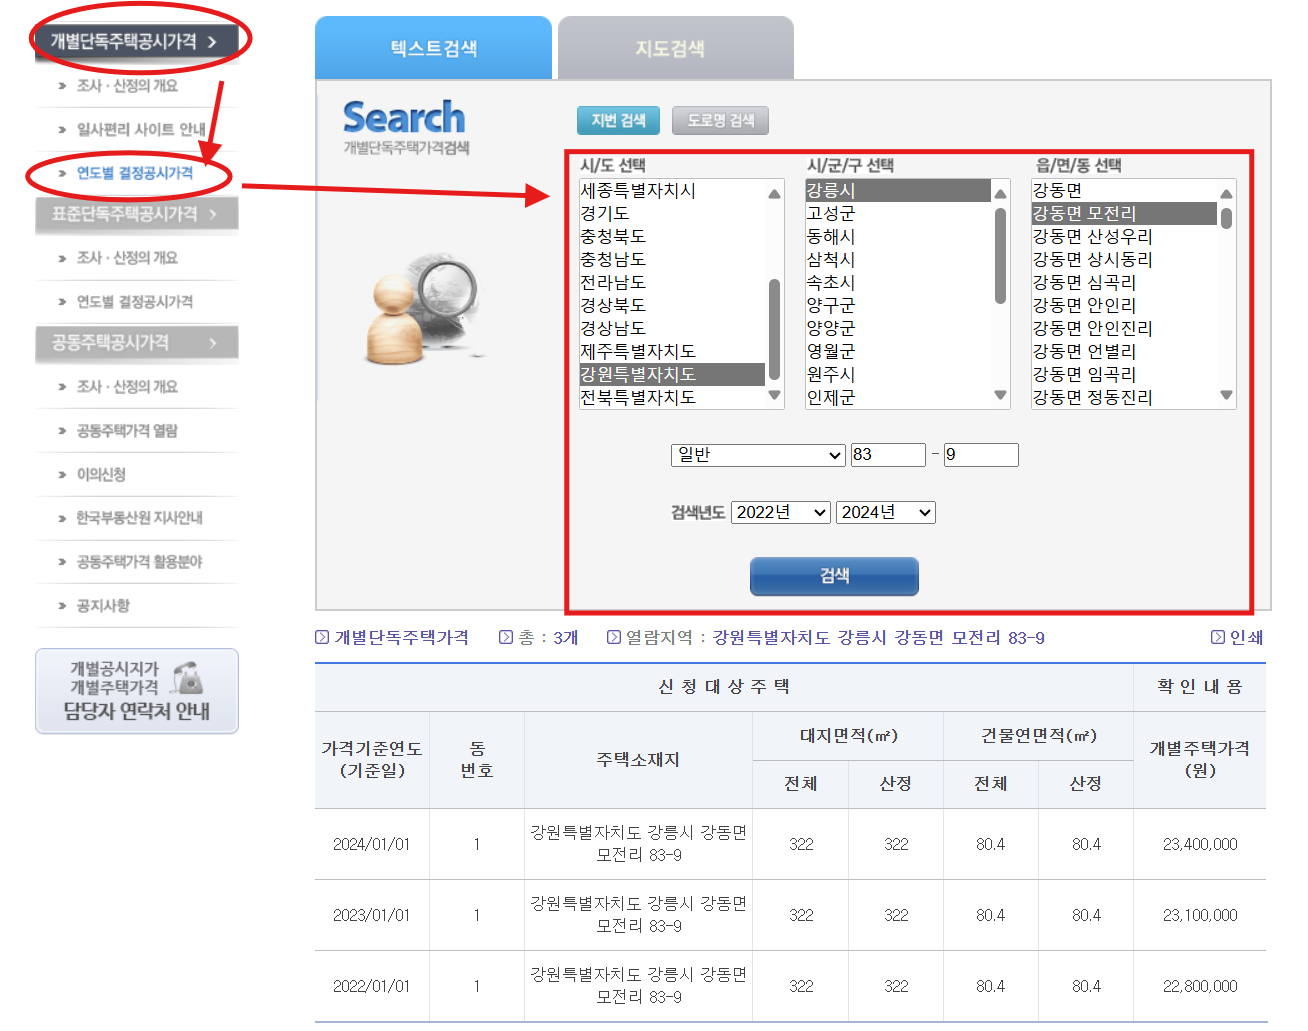1308x1031 pixels.
Task: Select the 도로명 검색 tab button
Action: tap(720, 120)
